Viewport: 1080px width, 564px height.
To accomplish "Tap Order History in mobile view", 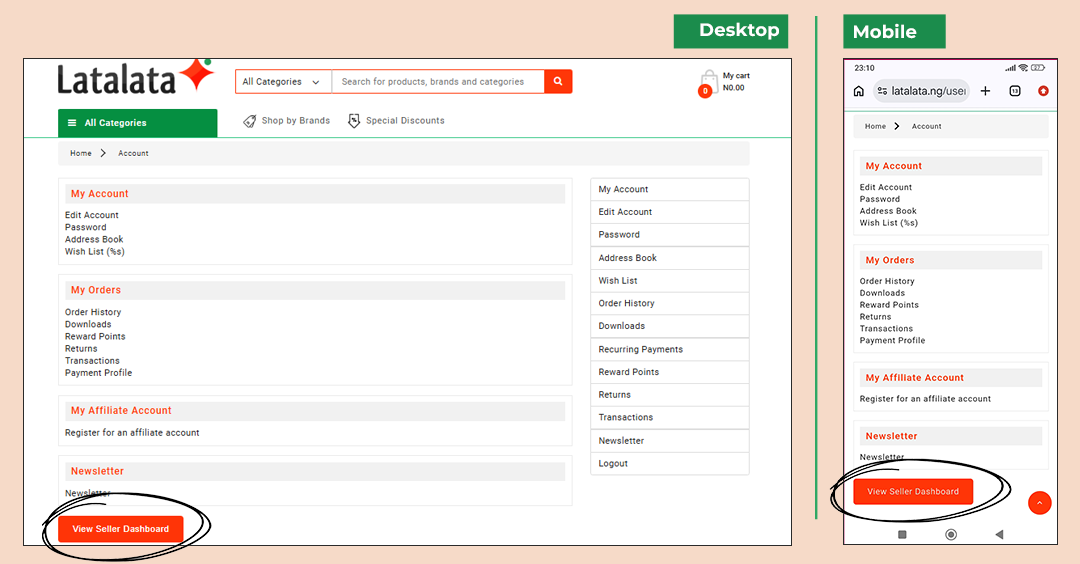I will (887, 281).
